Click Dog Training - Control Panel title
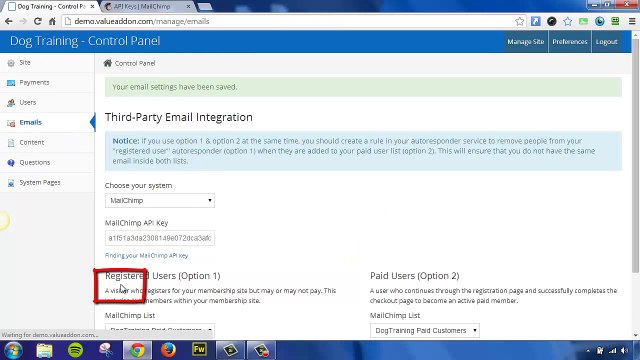The width and height of the screenshot is (640, 360). pyautogui.click(x=85, y=41)
